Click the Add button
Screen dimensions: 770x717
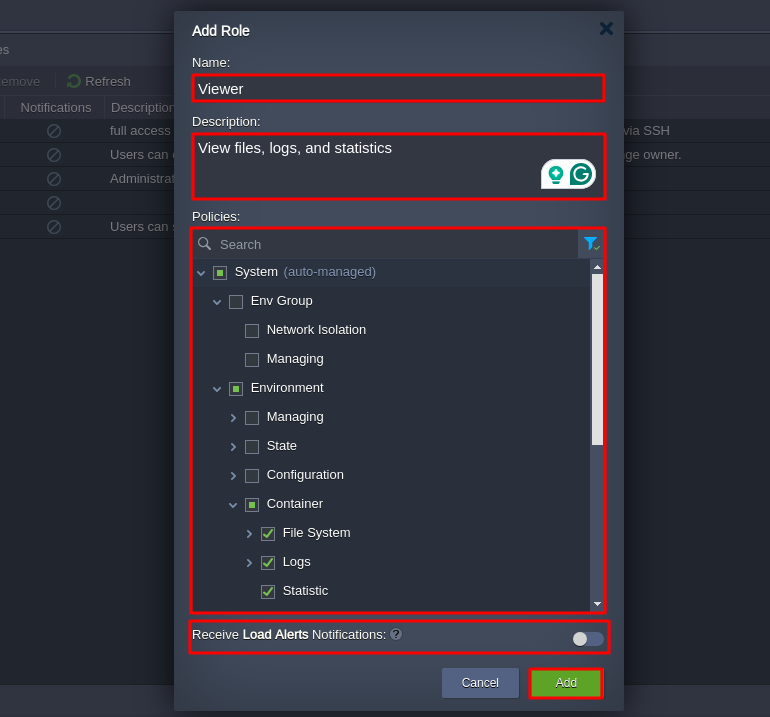pos(566,683)
